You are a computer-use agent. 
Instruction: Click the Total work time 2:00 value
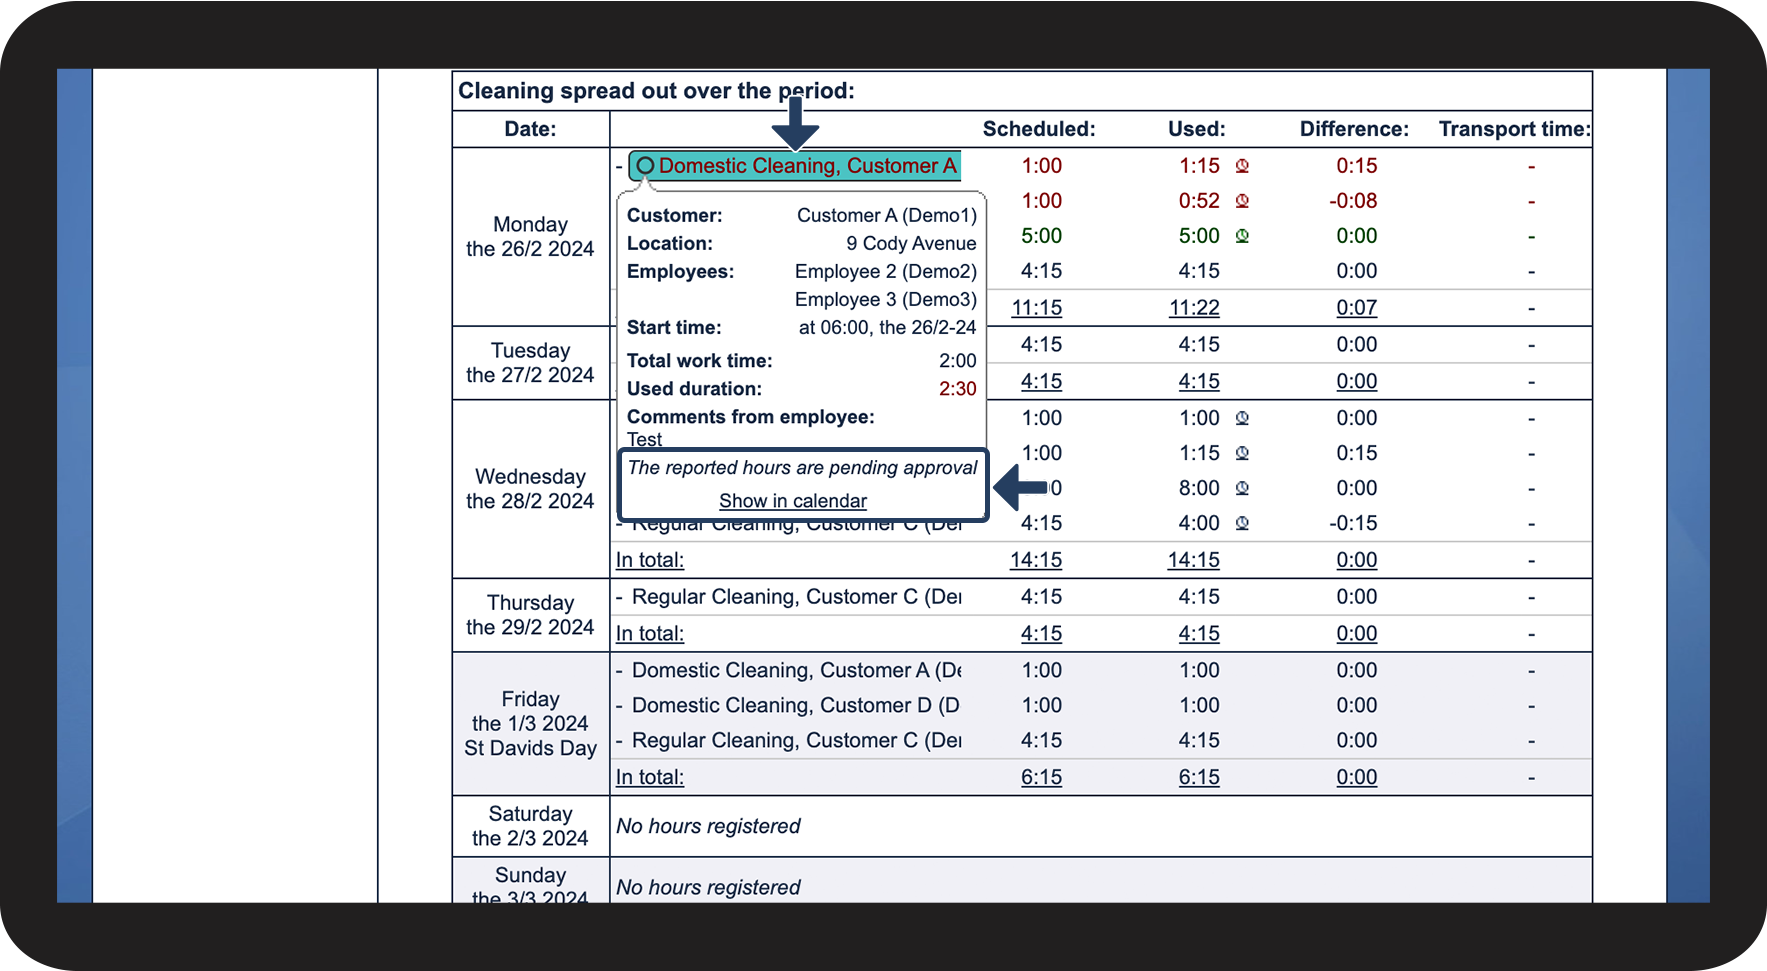(958, 360)
